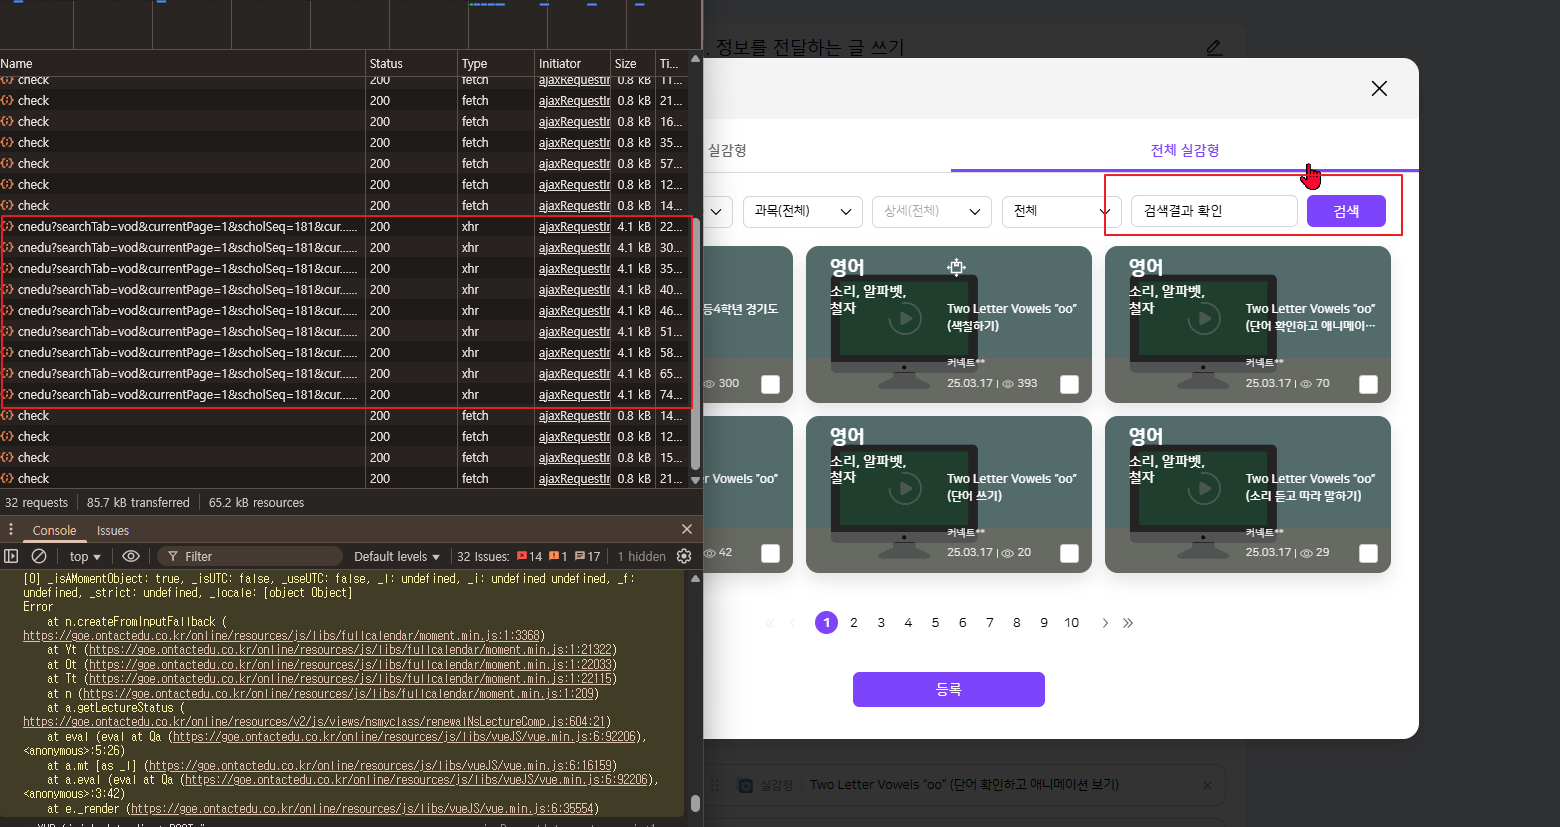
Task: Clear the console with the clear icon
Action: pyautogui.click(x=39, y=556)
